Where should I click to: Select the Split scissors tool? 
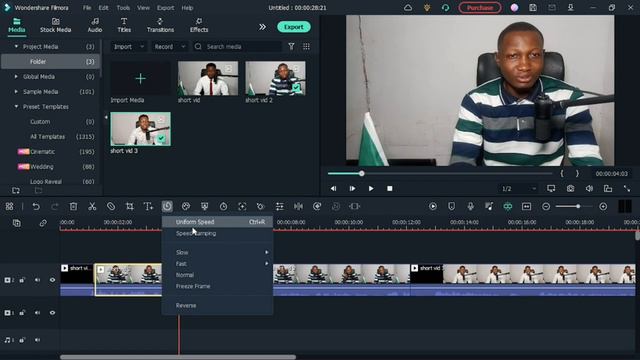pos(92,207)
